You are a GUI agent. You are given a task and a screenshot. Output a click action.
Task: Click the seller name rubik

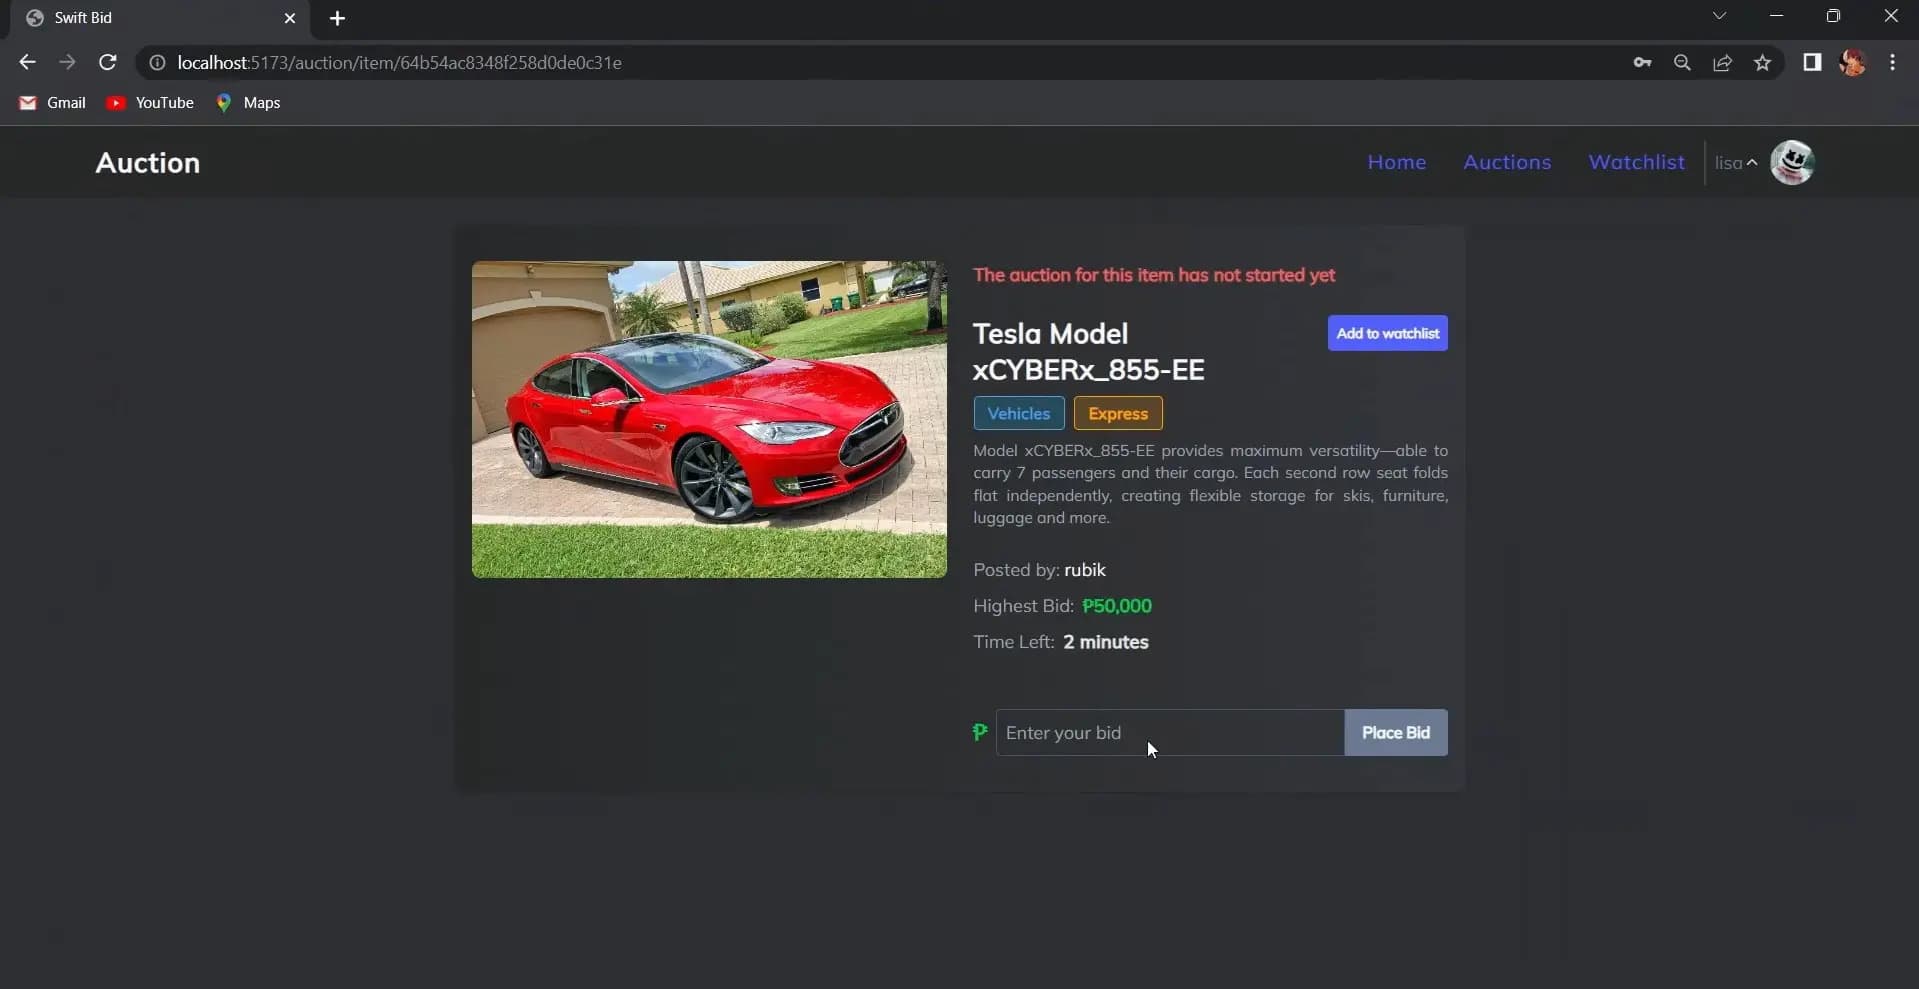point(1085,570)
